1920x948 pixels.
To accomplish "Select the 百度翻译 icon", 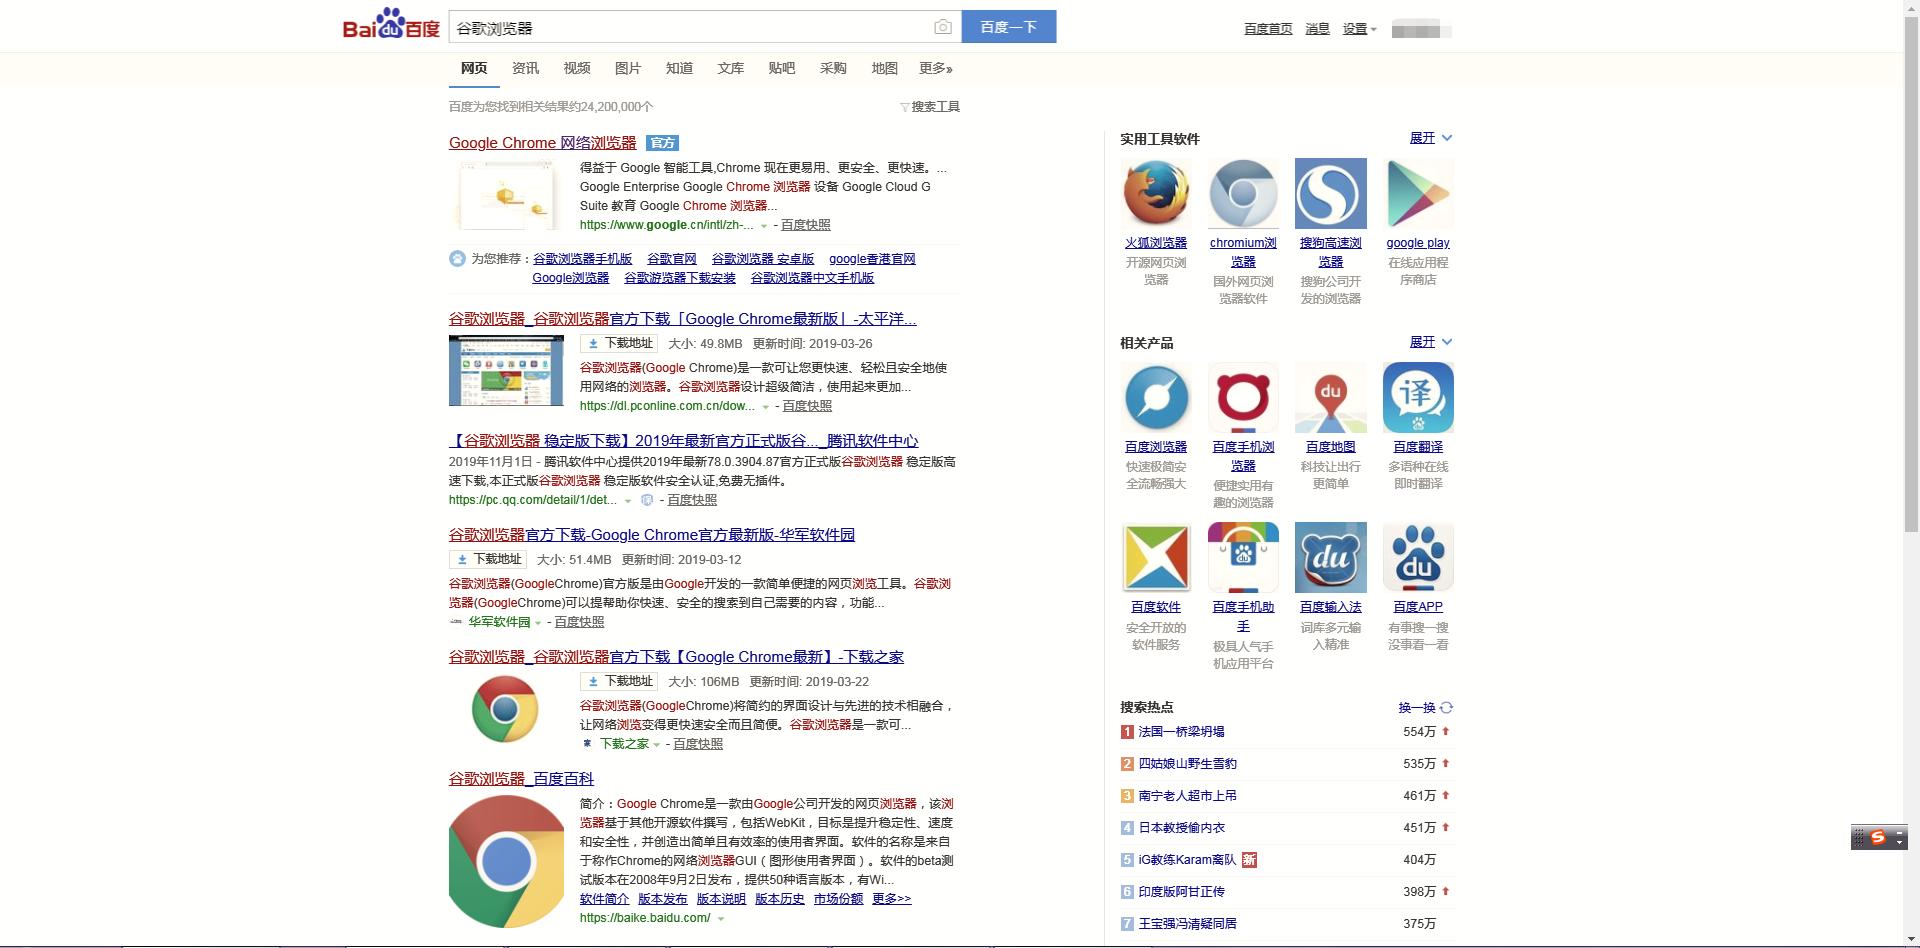I will (x=1418, y=397).
